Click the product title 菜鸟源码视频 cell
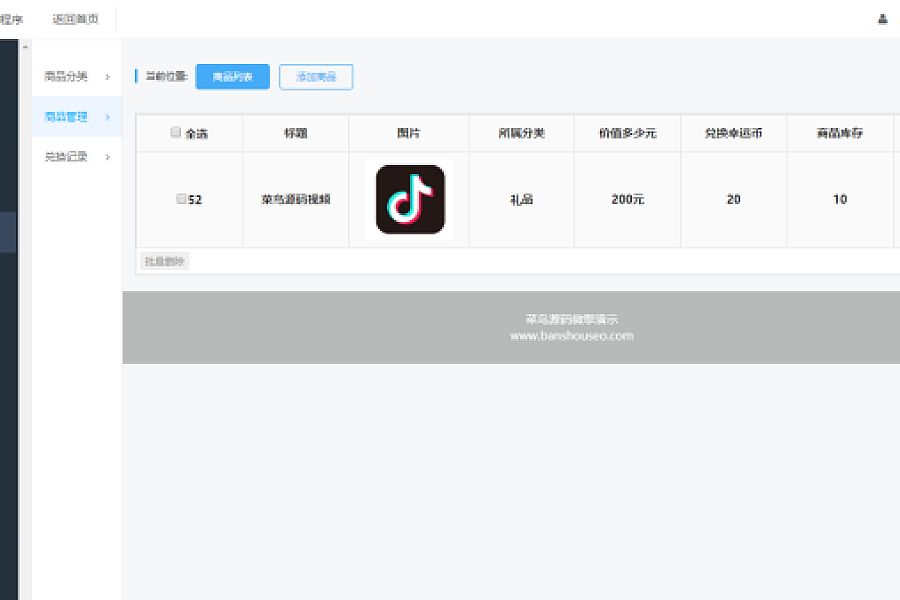Image resolution: width=900 pixels, height=600 pixels. tap(296, 199)
